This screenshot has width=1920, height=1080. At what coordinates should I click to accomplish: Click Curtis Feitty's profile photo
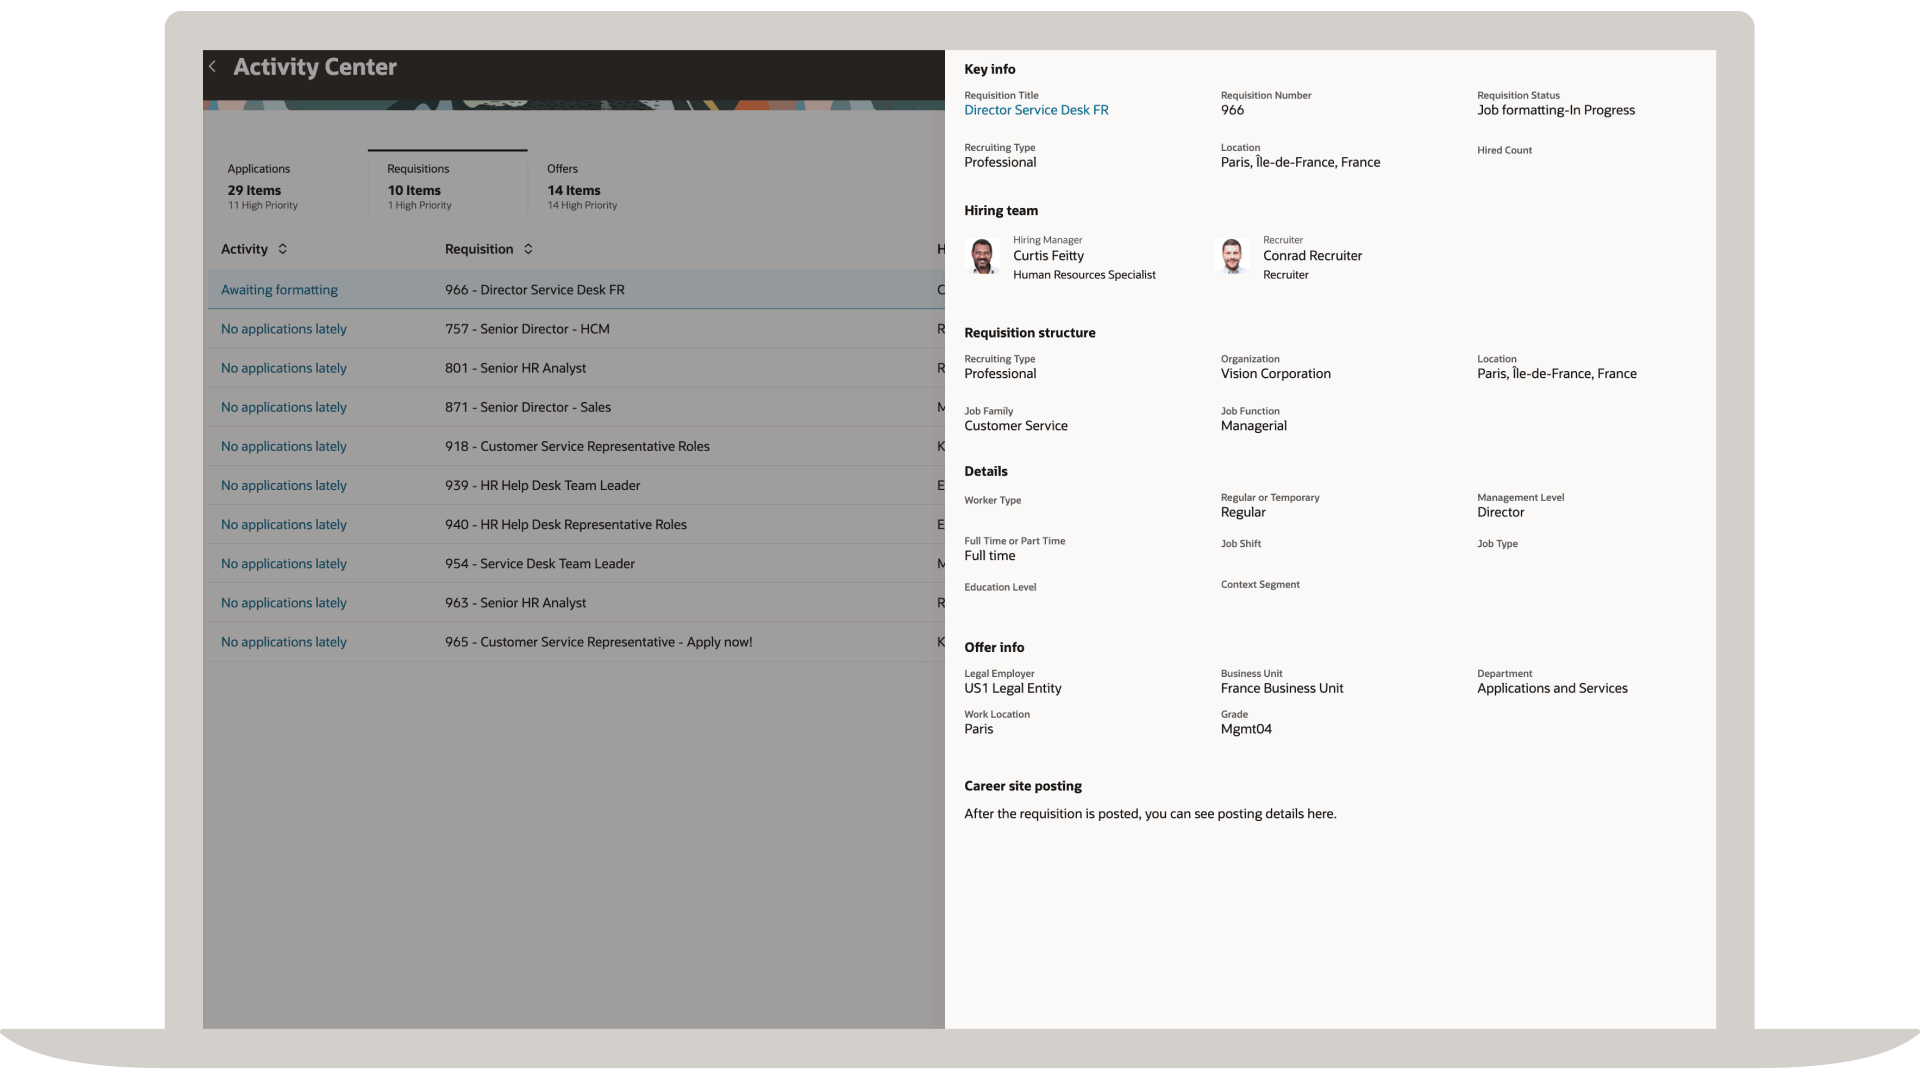pyautogui.click(x=983, y=257)
